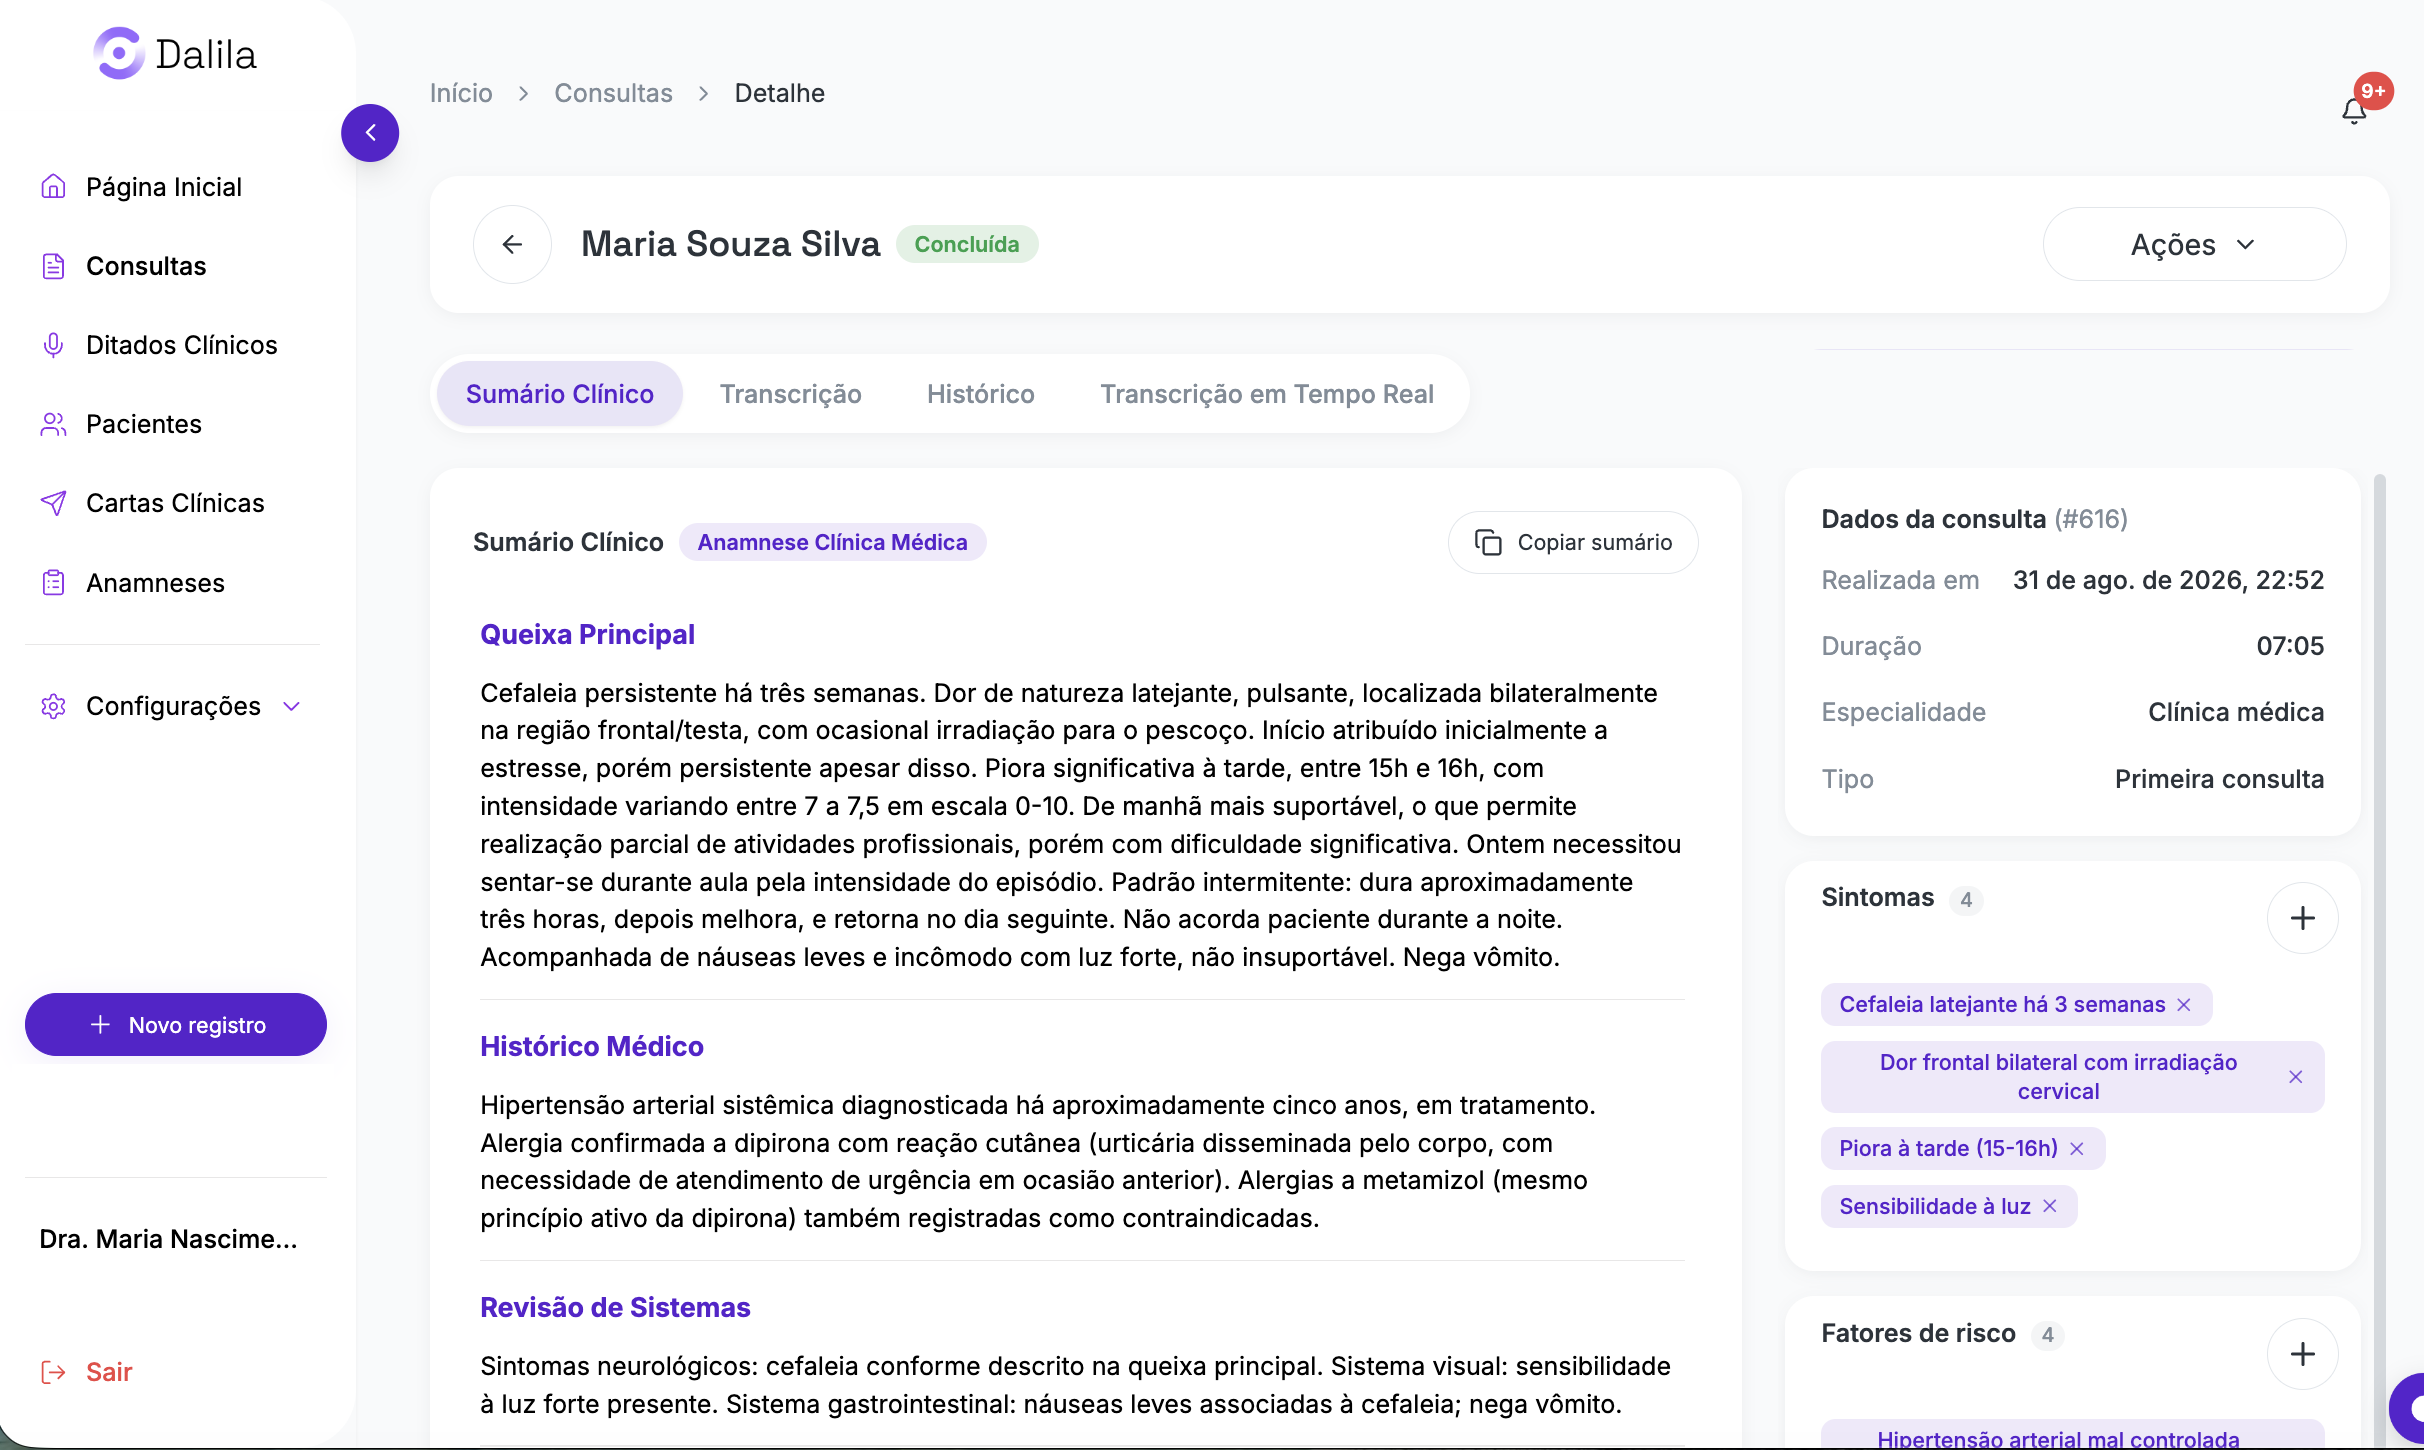Click the Copiar sumário button
Viewport: 2424px width, 1450px height.
(x=1573, y=542)
